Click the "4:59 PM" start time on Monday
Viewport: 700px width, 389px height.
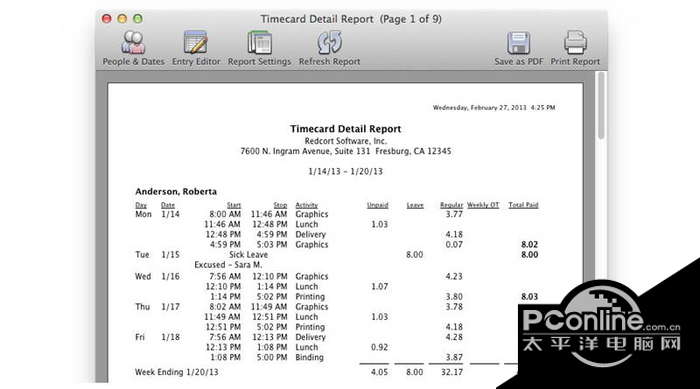coord(225,244)
